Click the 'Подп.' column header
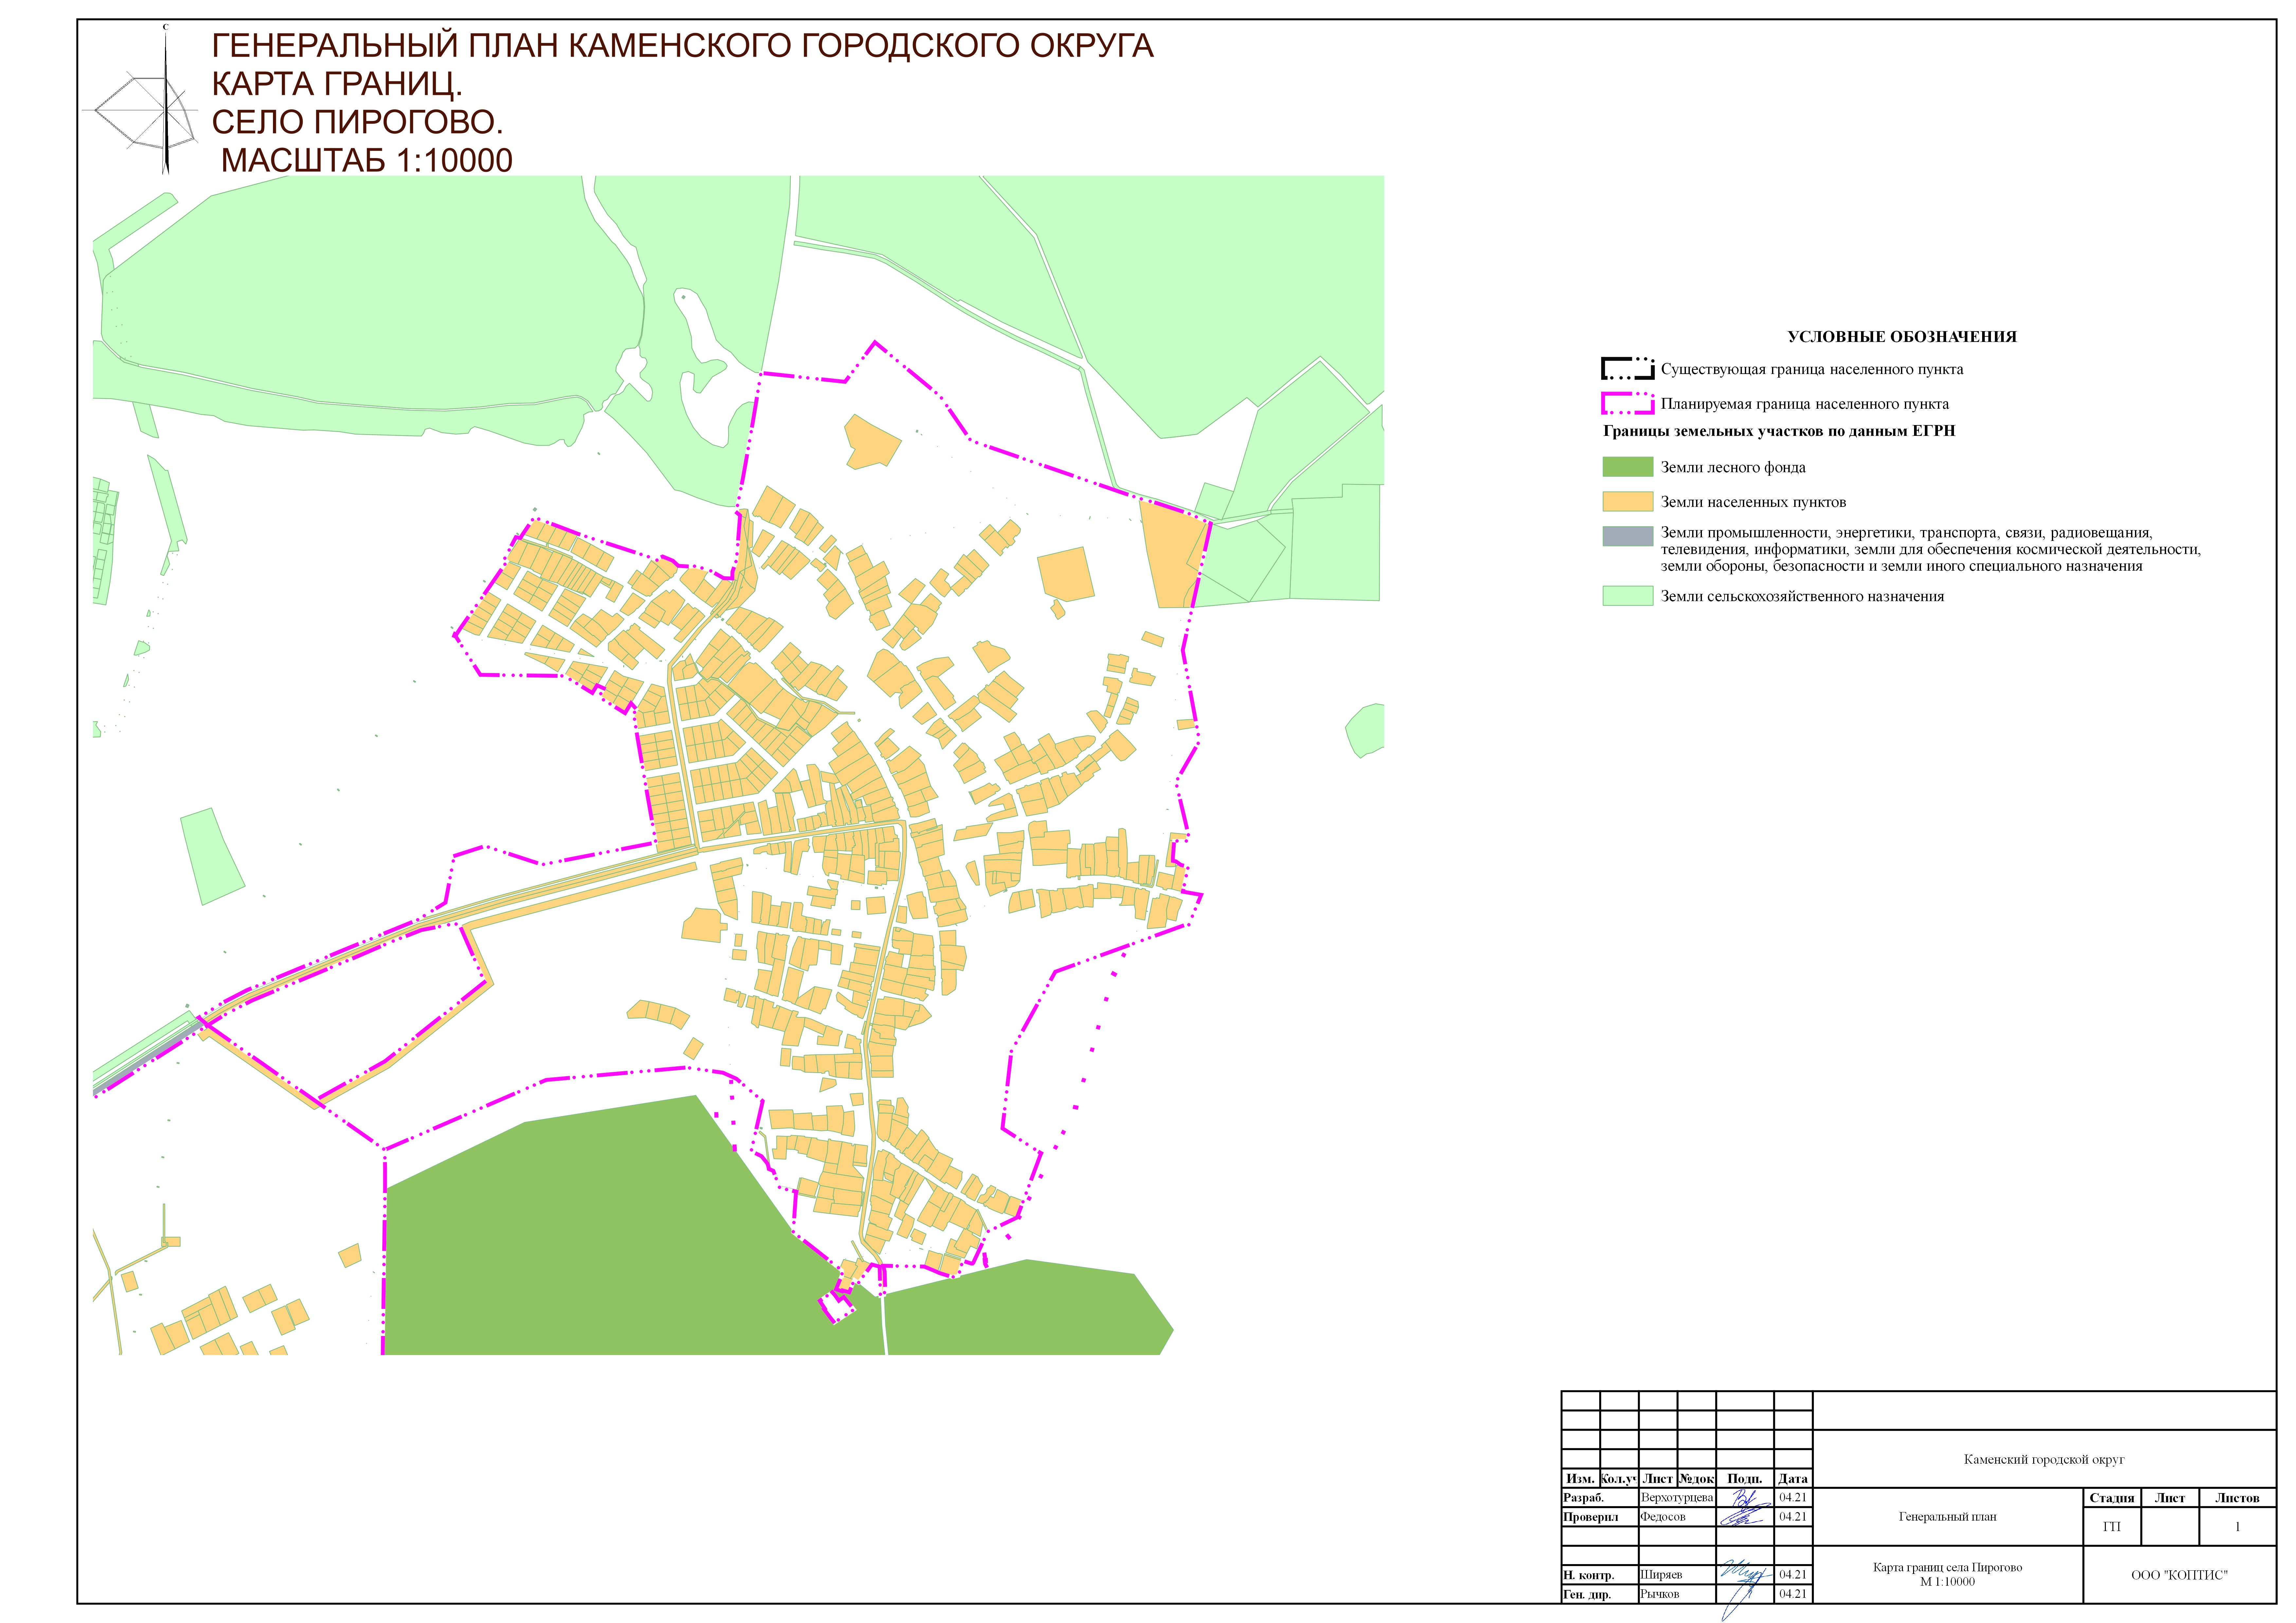The width and height of the screenshot is (2296, 1623). [1745, 1479]
